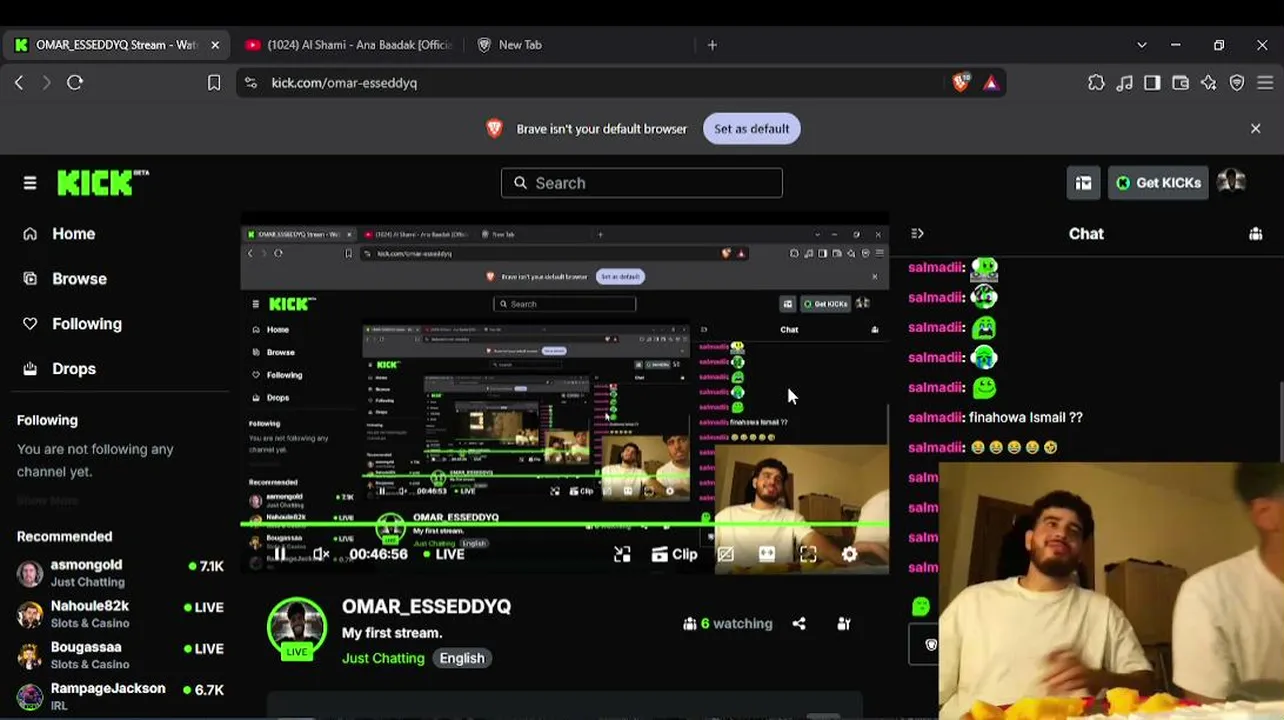Select the OMAR_ESSEDDYQ Stream tab
Image resolution: width=1284 pixels, height=720 pixels.
point(116,45)
